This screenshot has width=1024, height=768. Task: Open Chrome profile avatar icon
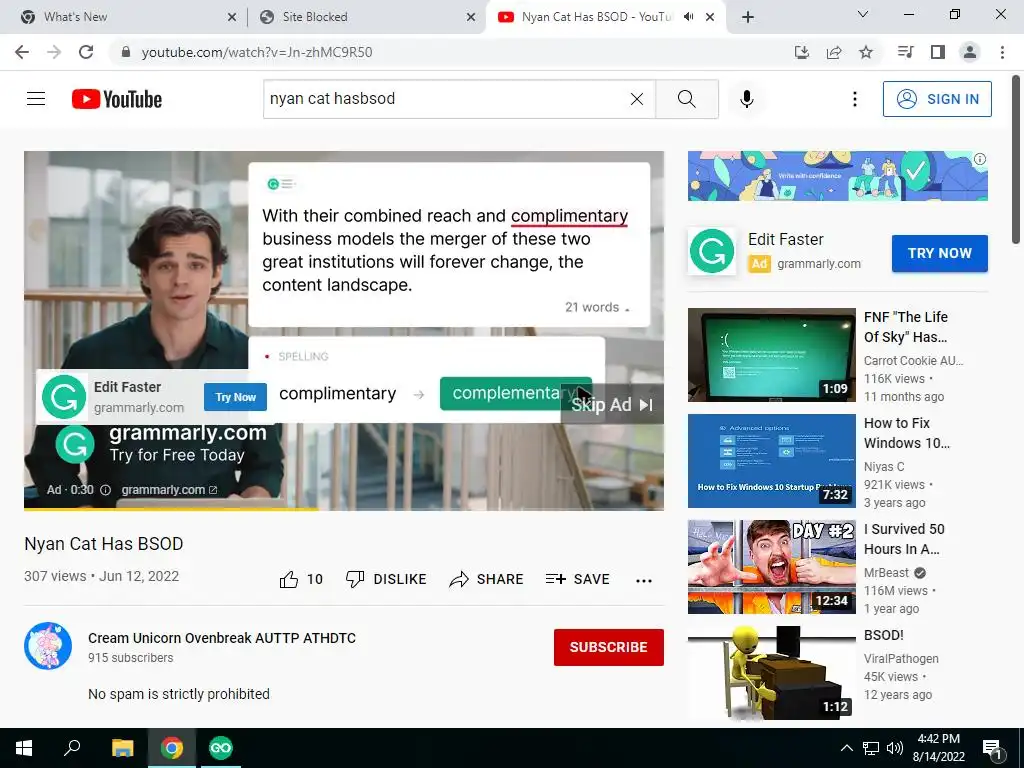970,52
